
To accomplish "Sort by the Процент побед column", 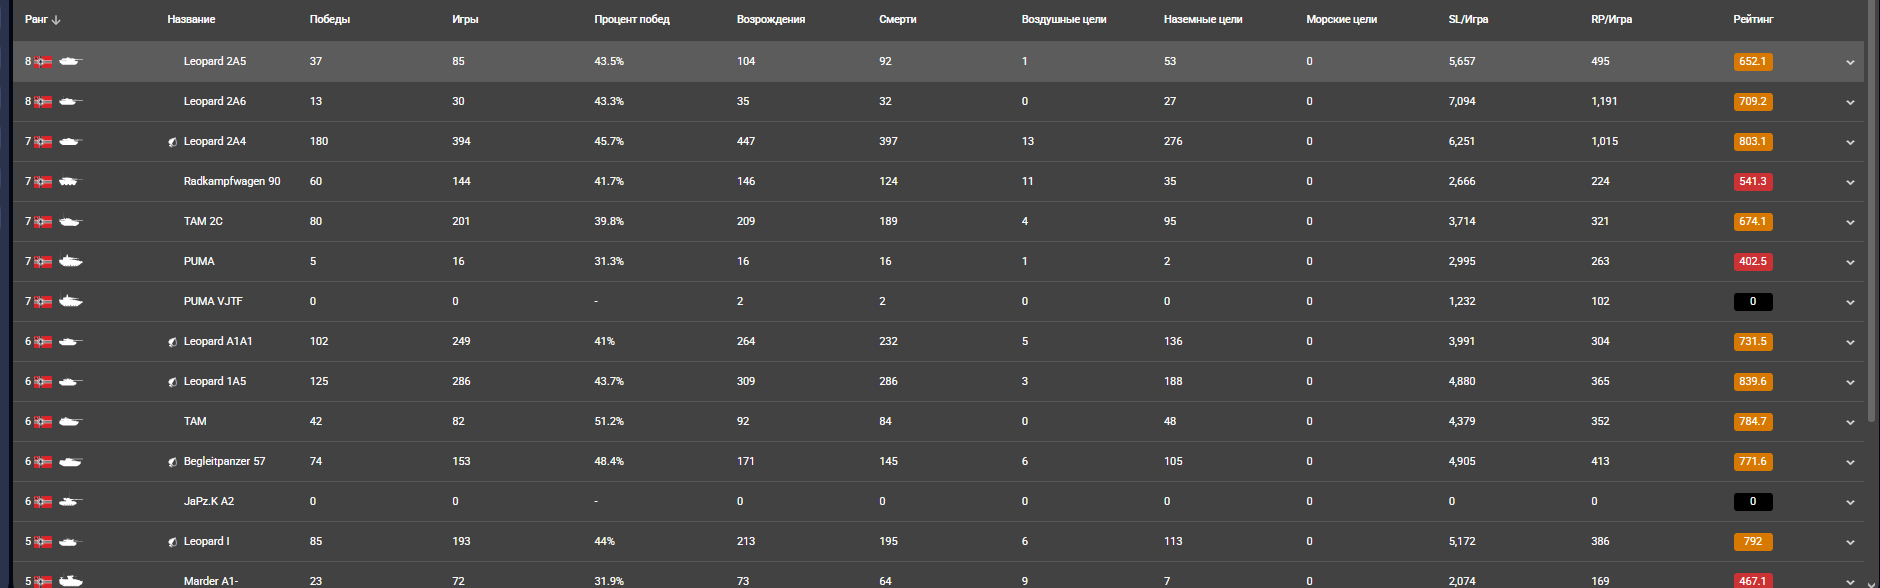I will pyautogui.click(x=631, y=19).
